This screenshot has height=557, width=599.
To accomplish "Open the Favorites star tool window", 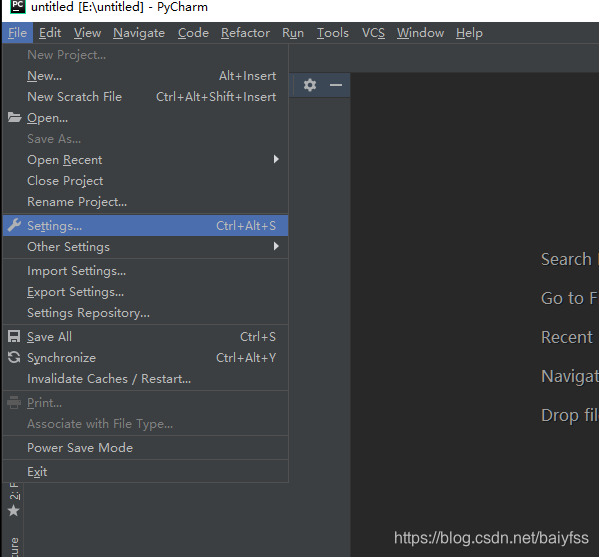I will pyautogui.click(x=14, y=510).
